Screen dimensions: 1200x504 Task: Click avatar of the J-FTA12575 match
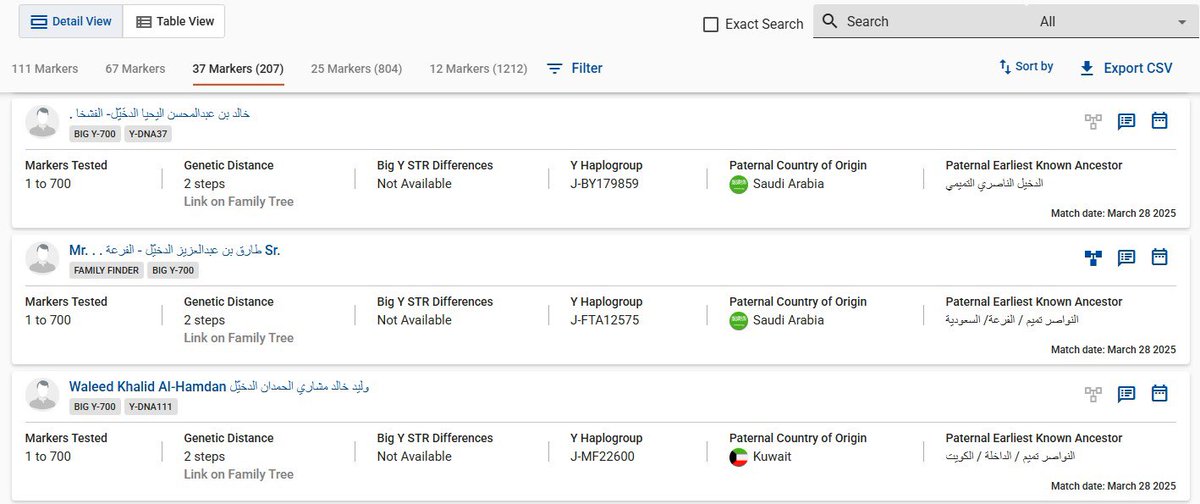(42, 258)
